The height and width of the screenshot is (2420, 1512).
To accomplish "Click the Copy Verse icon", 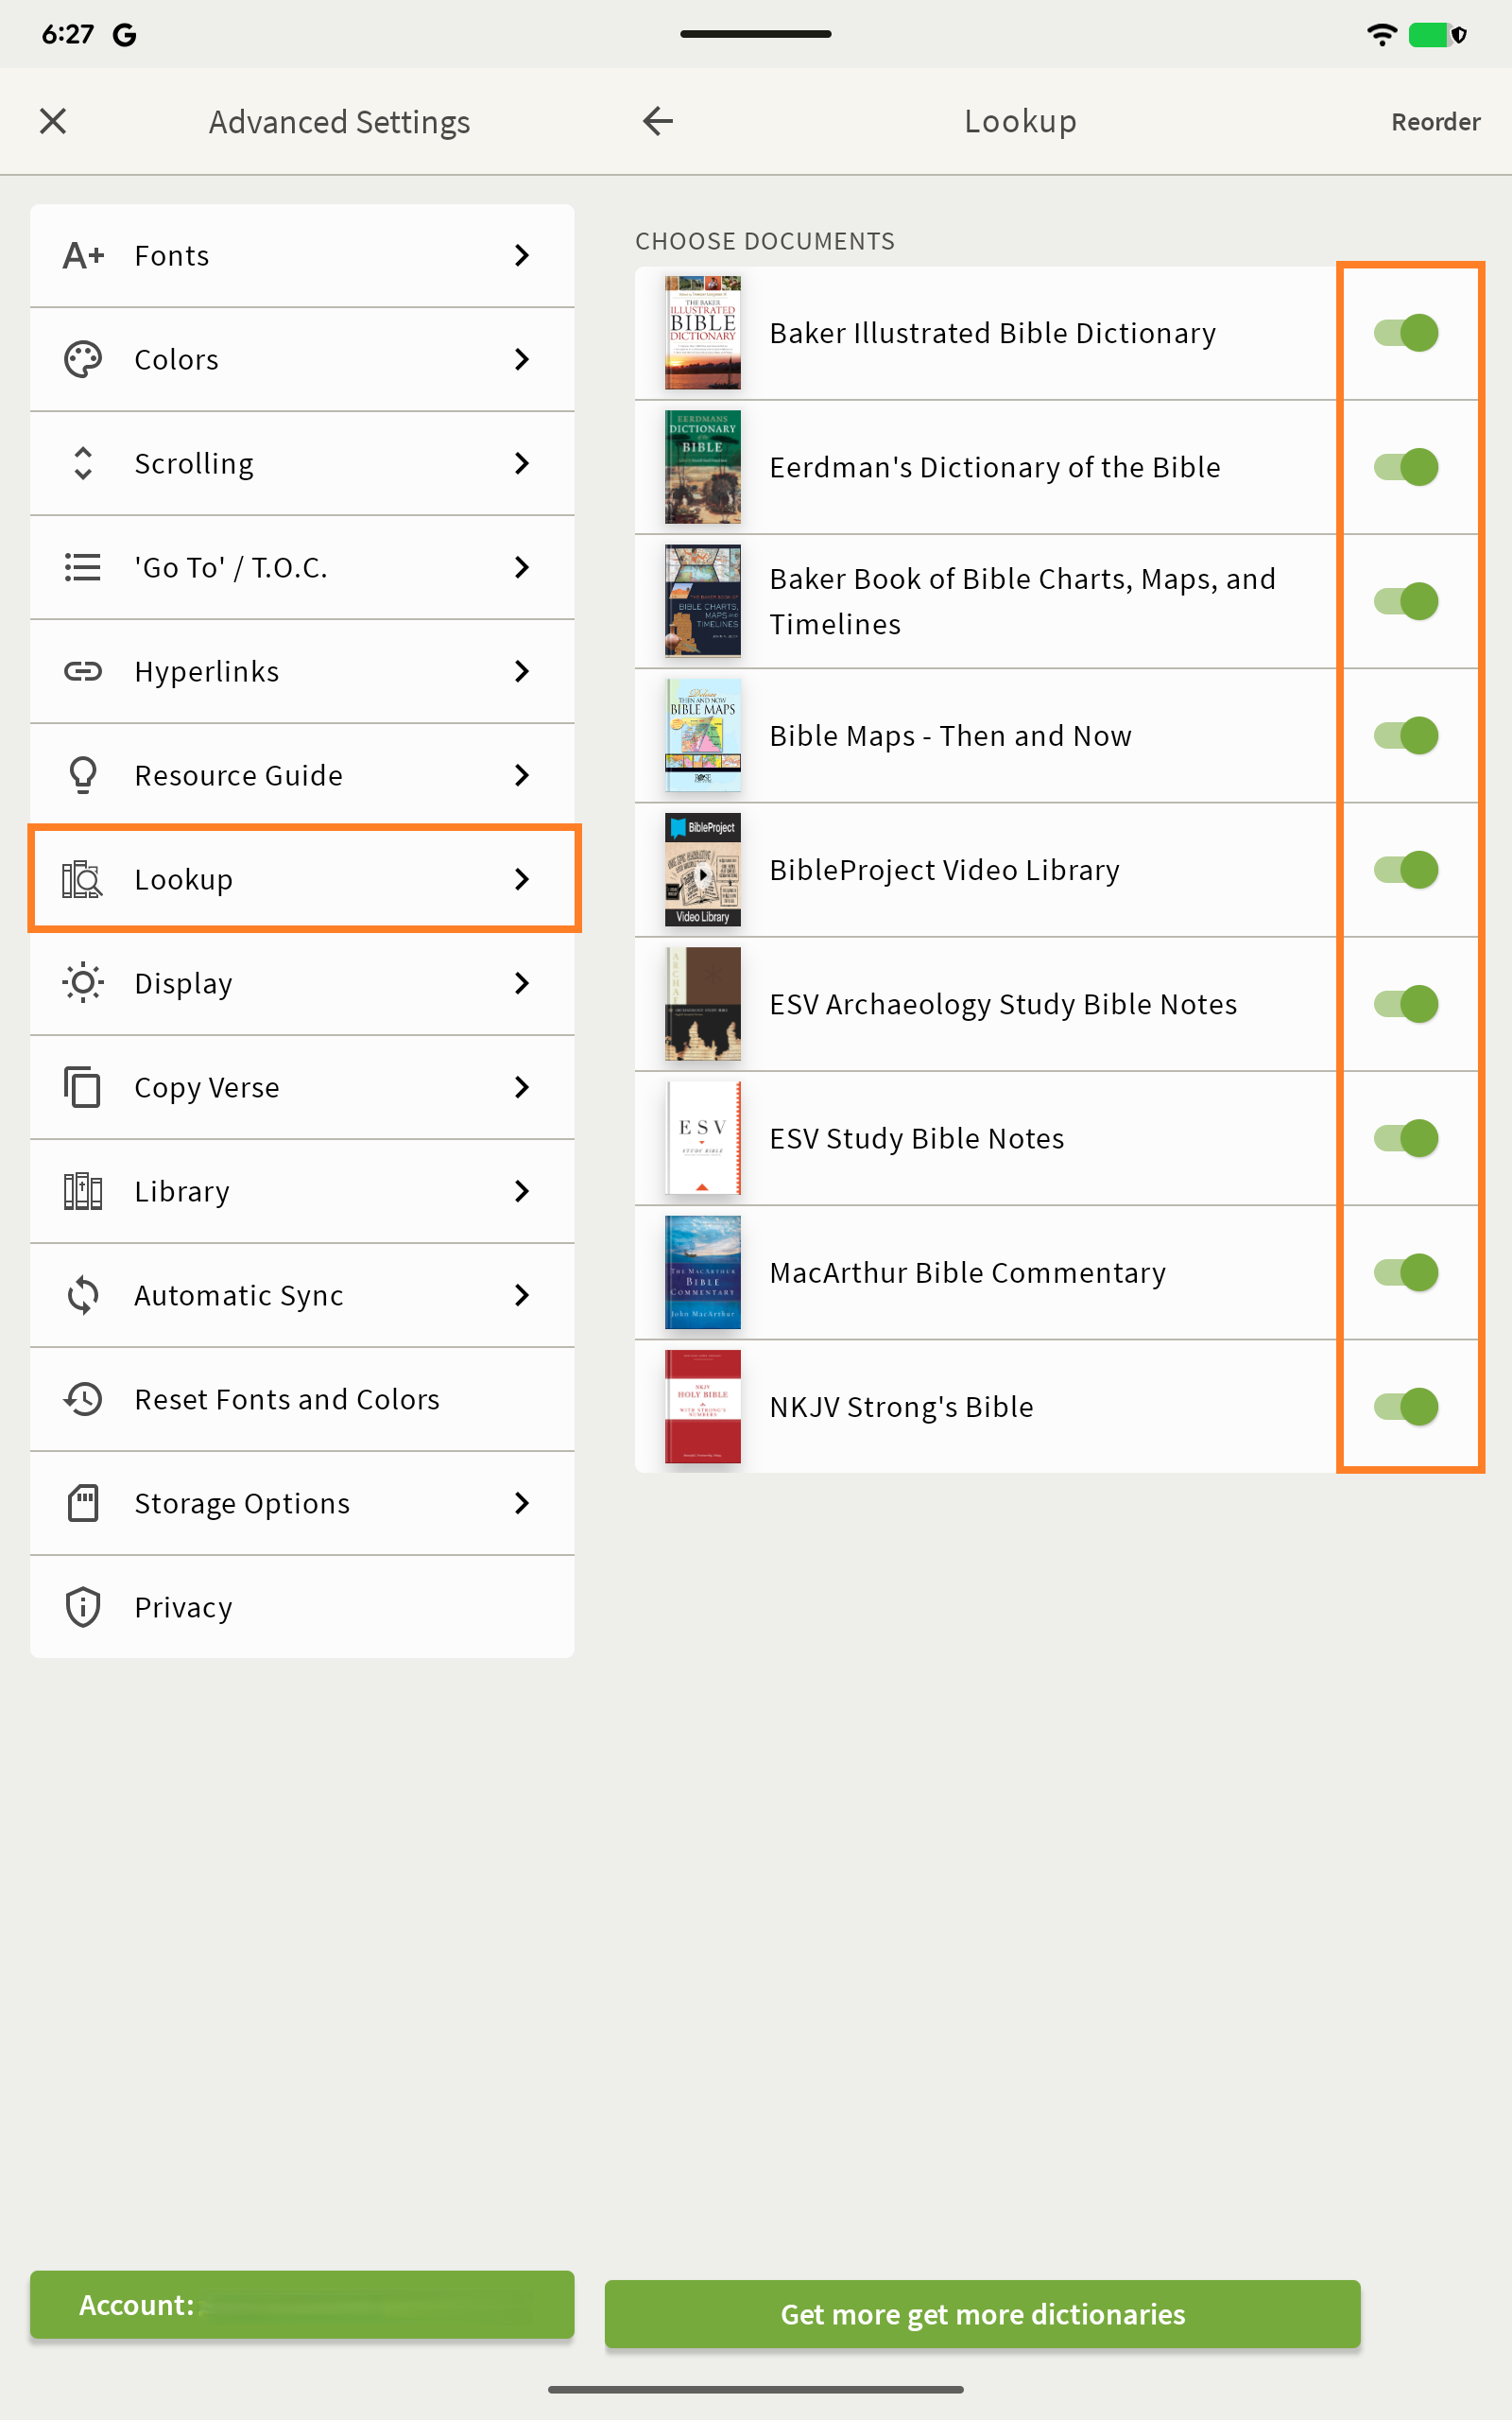I will [83, 1088].
